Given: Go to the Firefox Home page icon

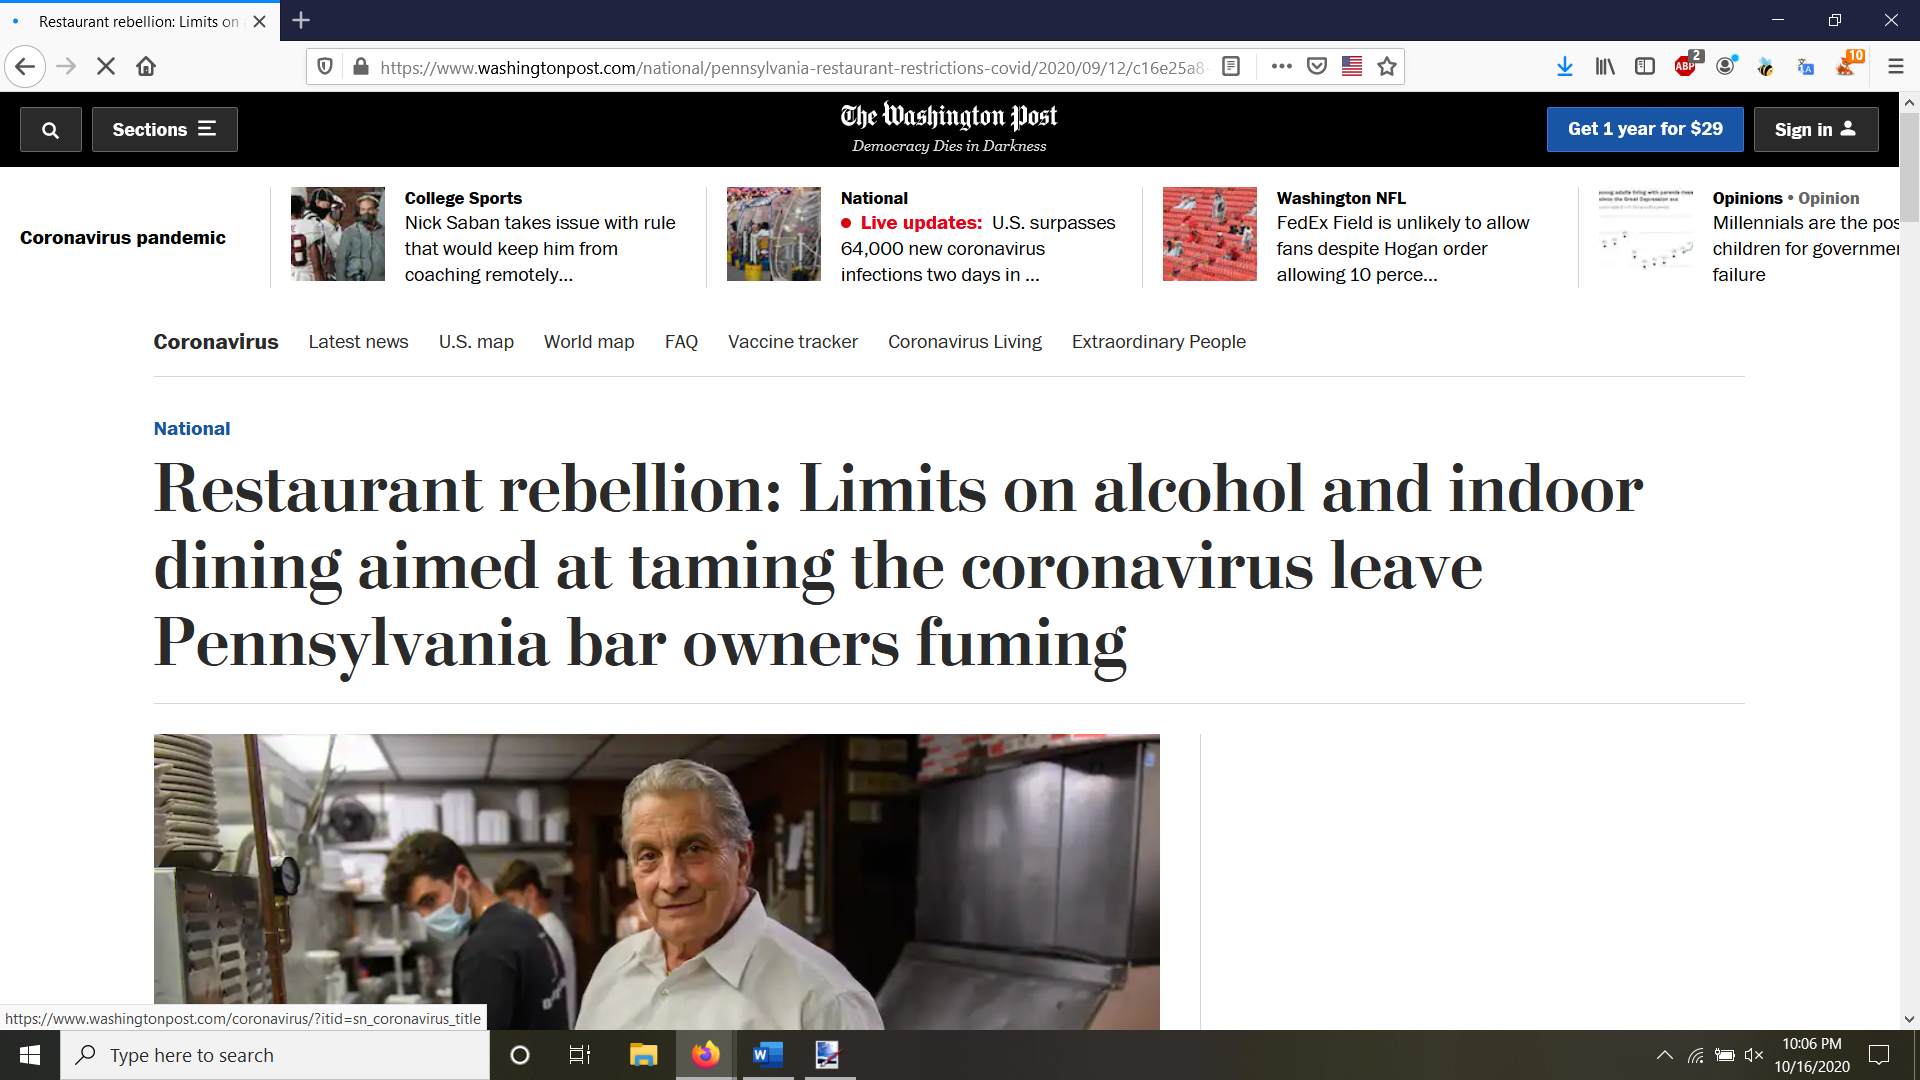Looking at the screenshot, I should click(146, 67).
